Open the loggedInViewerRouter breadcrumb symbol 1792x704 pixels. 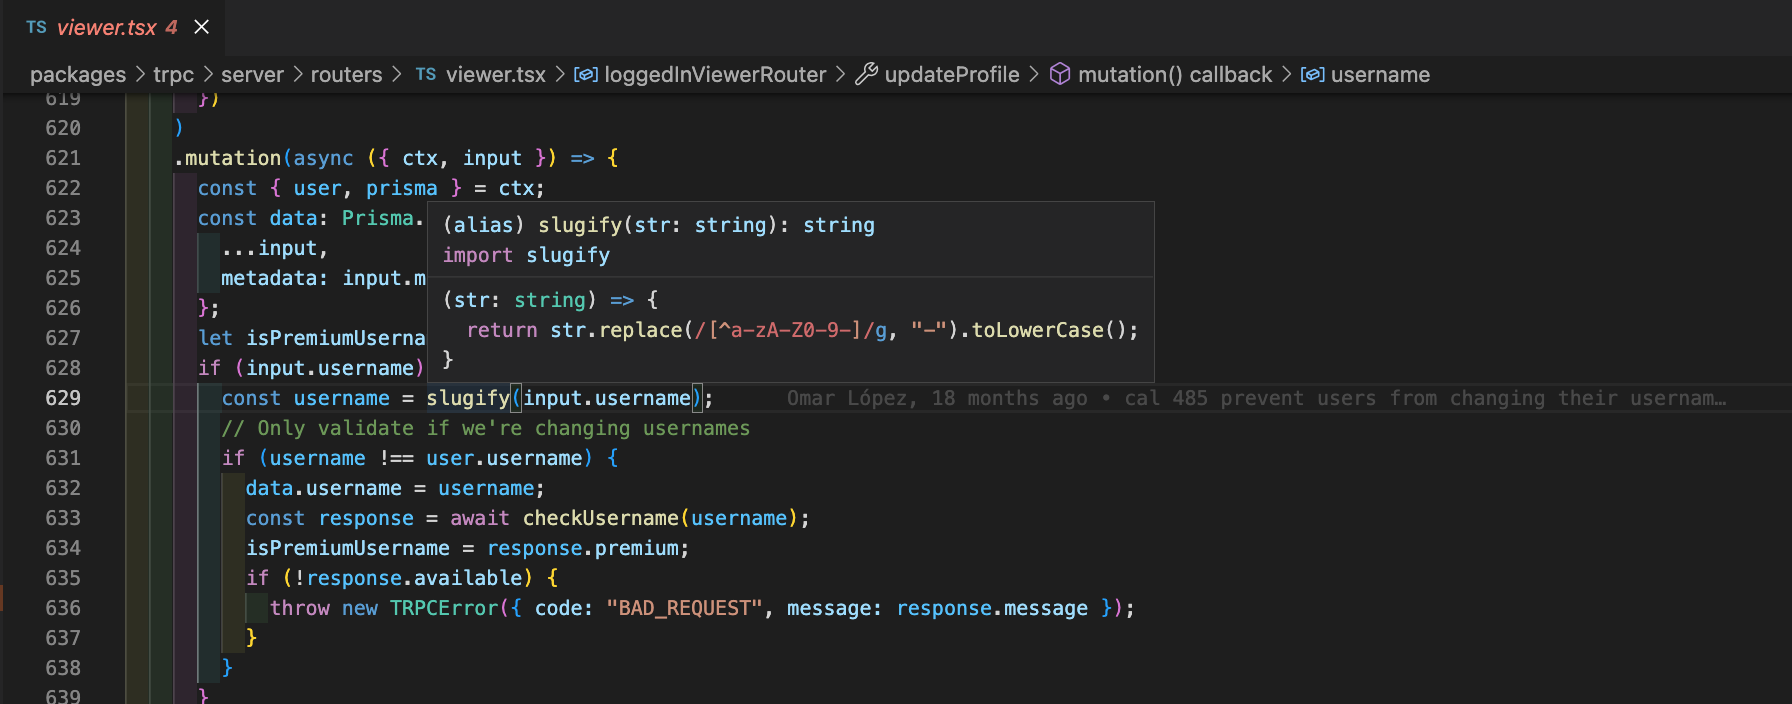(x=715, y=75)
